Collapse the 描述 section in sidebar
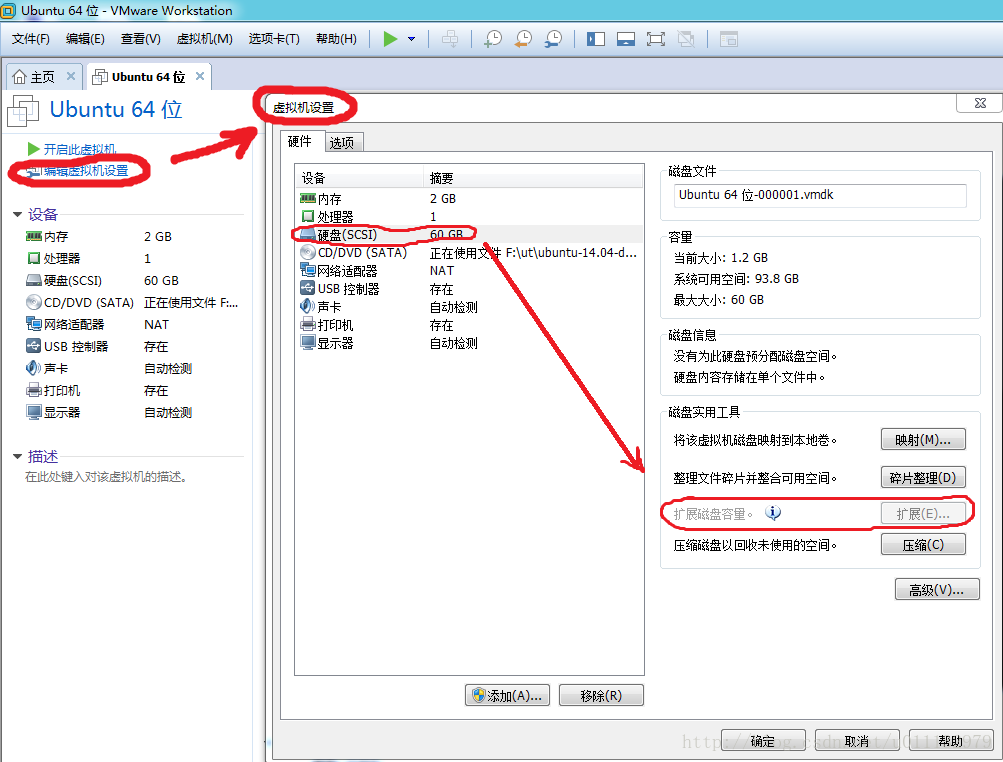This screenshot has height=762, width=1003. (18, 456)
